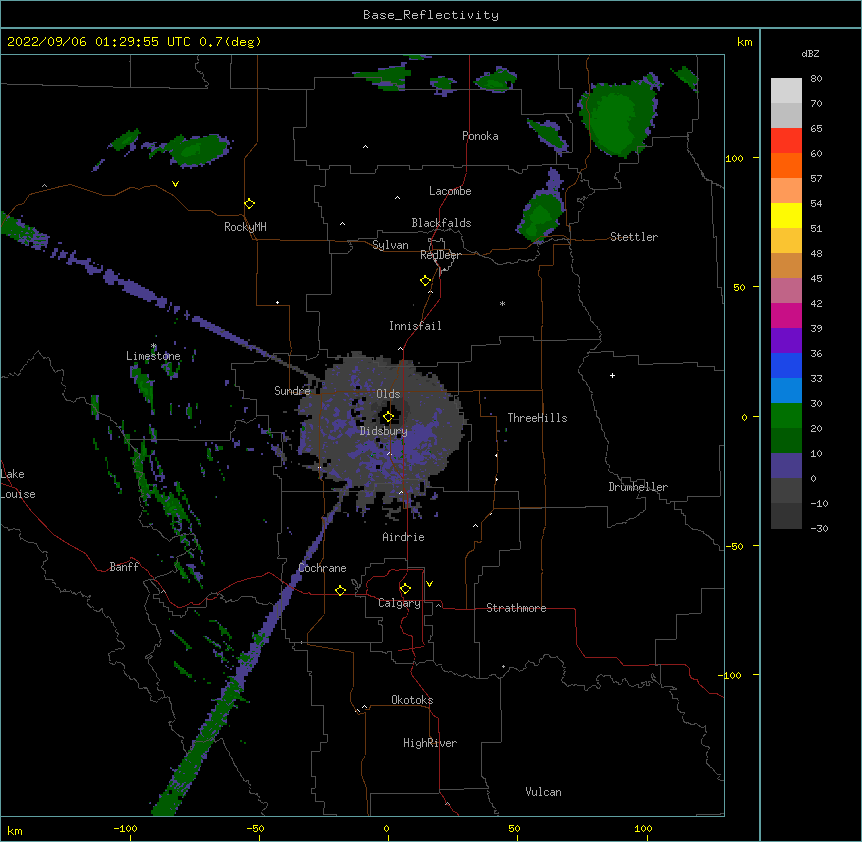
Task: Click the ThreeHills label
Action: pyautogui.click(x=537, y=418)
